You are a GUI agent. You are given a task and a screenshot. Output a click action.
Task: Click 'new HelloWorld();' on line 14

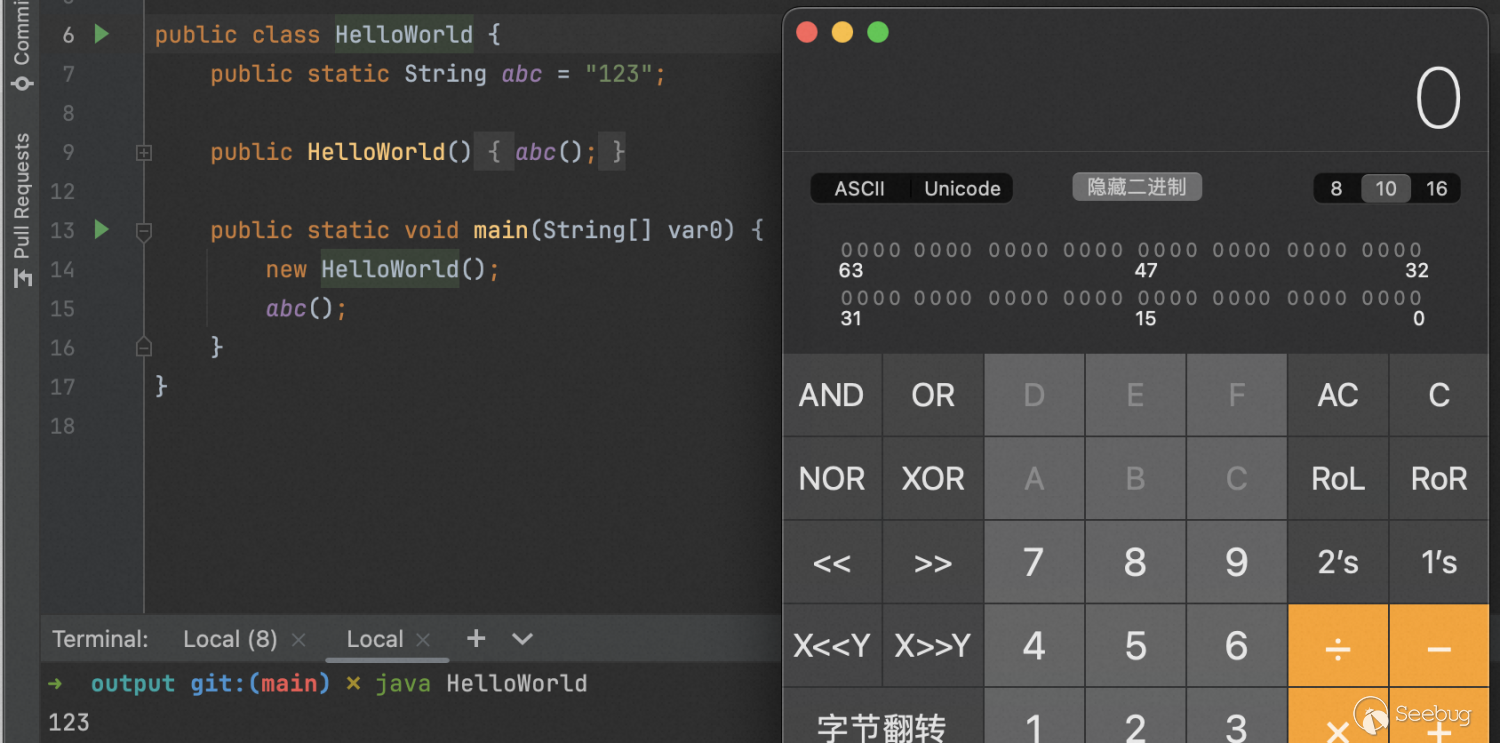(382, 269)
